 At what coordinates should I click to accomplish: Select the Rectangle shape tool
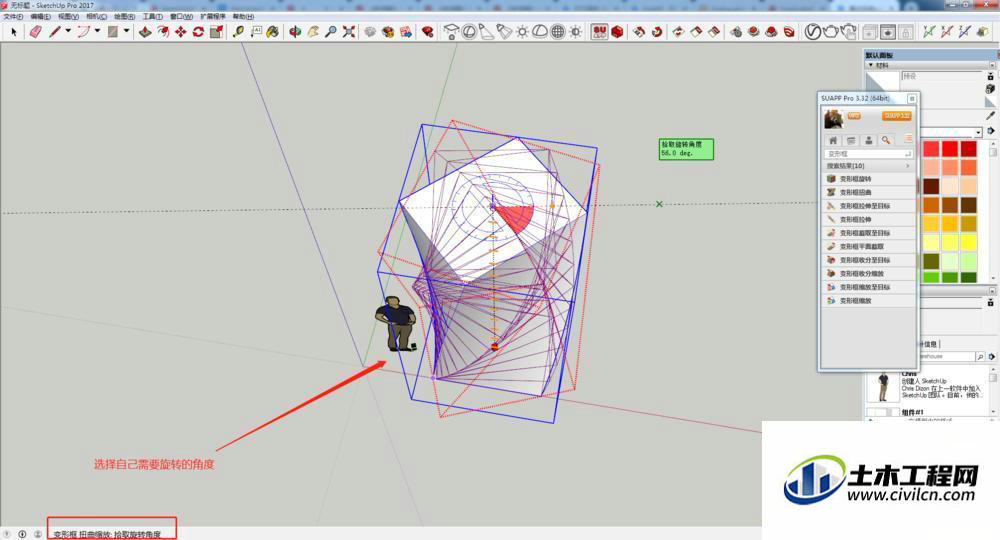pyautogui.click(x=113, y=32)
